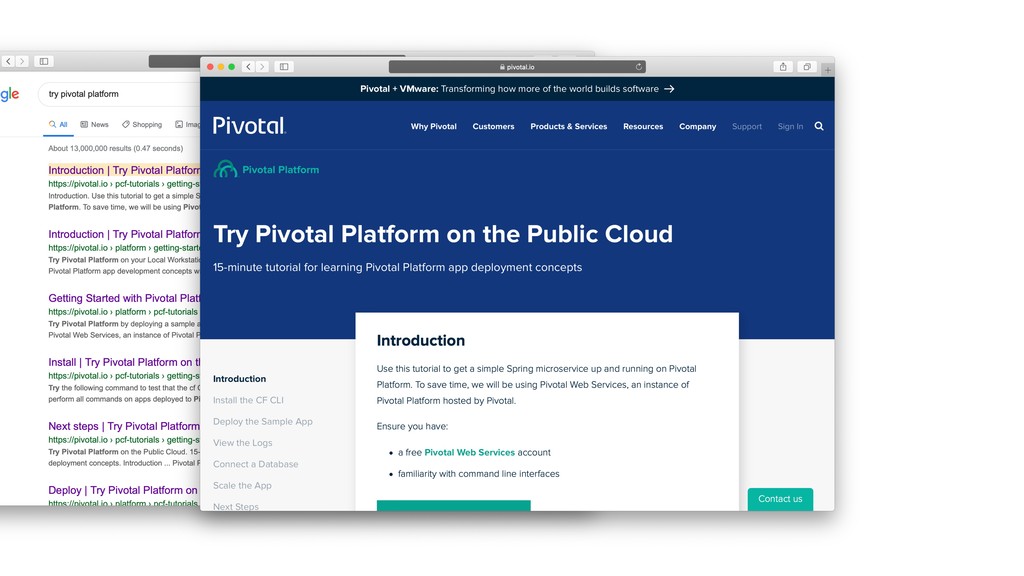Open the Pivotal Web Services link
This screenshot has height=576, width=1024.
coord(470,453)
